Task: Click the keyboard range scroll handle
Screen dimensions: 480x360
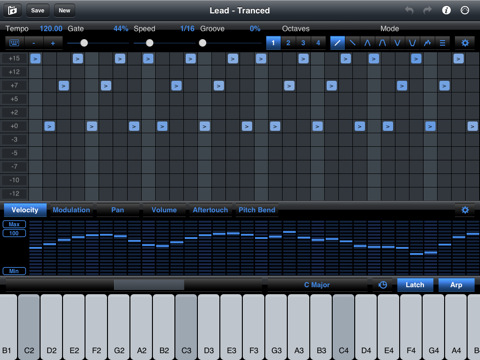Action: coord(149,285)
